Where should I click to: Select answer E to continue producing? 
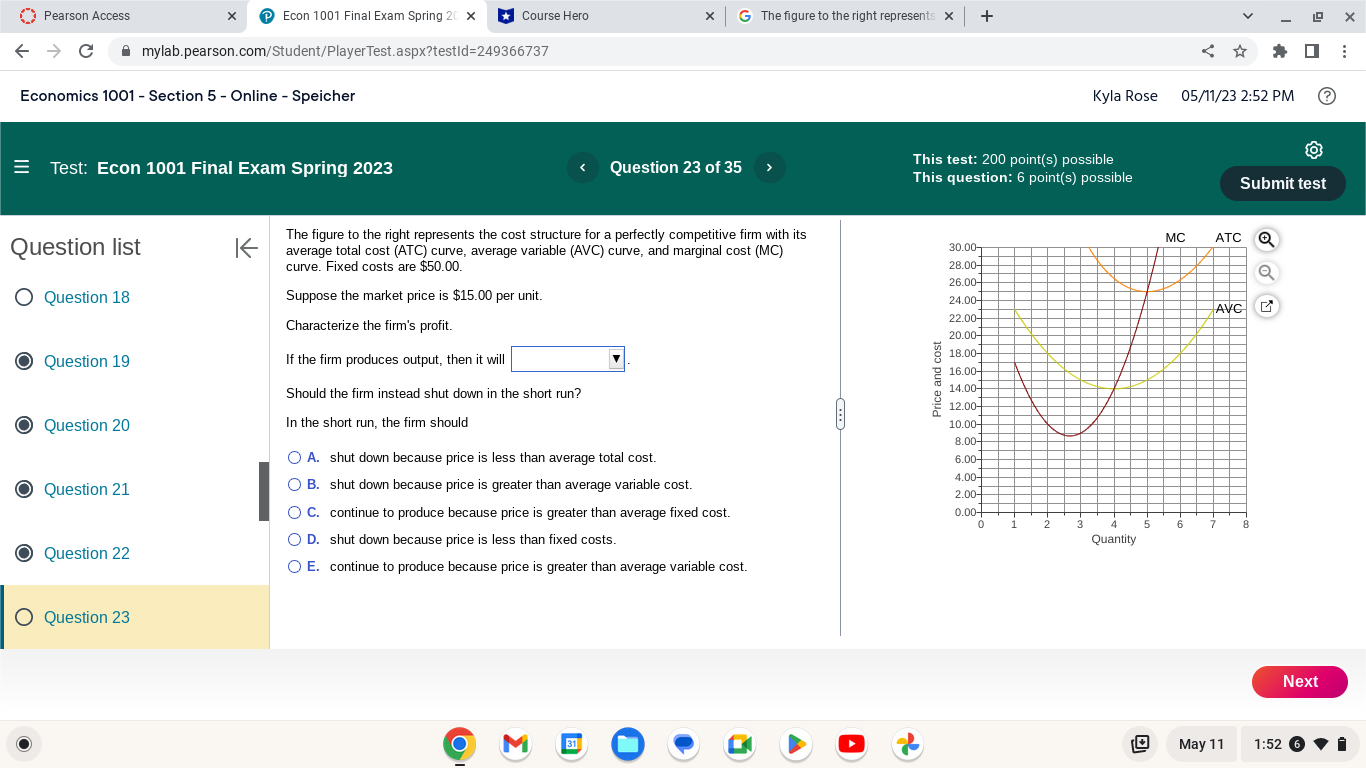pyautogui.click(x=294, y=566)
